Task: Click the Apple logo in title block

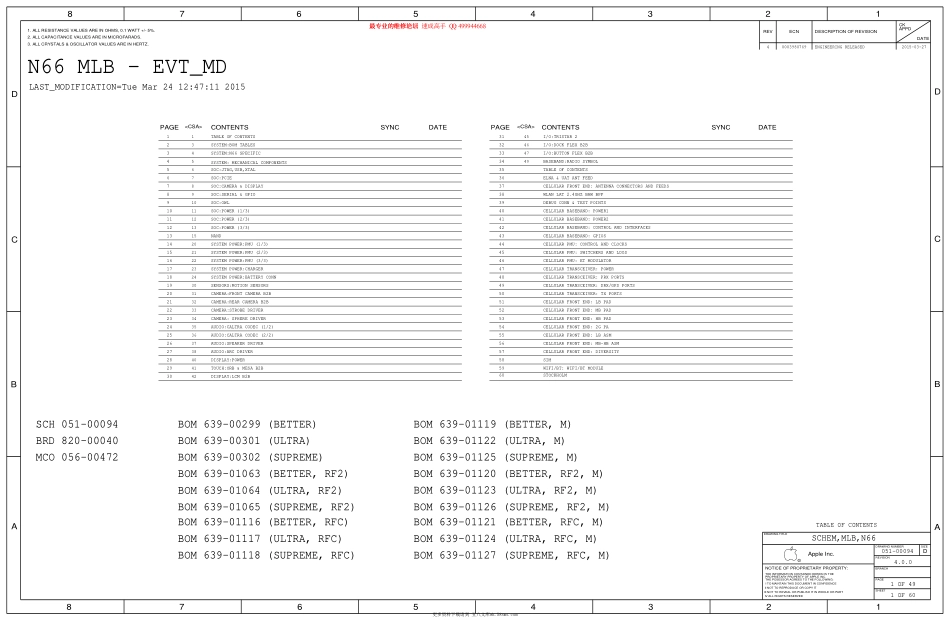Action: pos(791,554)
